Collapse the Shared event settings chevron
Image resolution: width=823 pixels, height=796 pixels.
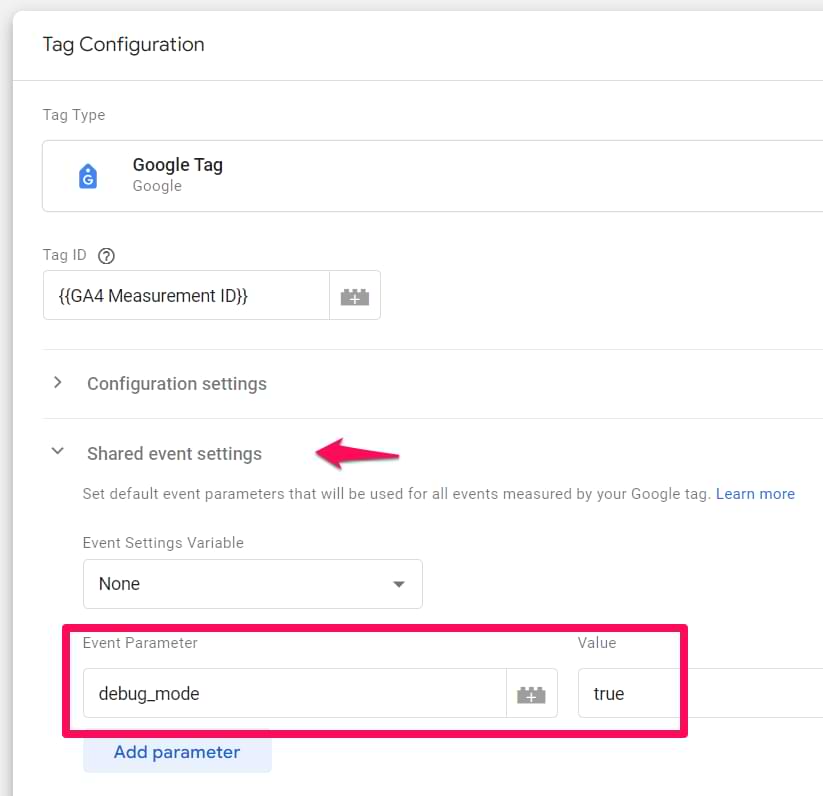pos(58,452)
